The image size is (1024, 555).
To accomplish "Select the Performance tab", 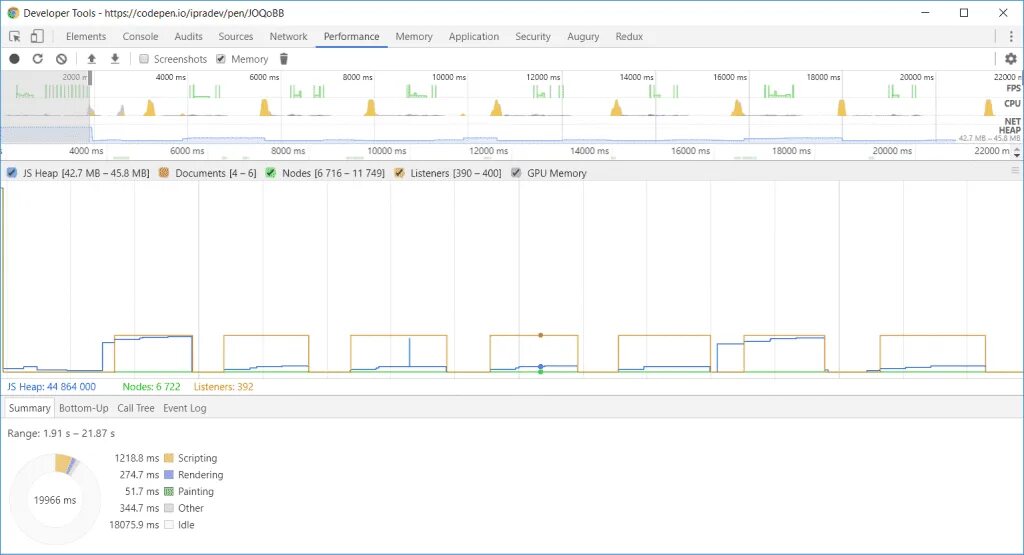I will (351, 37).
